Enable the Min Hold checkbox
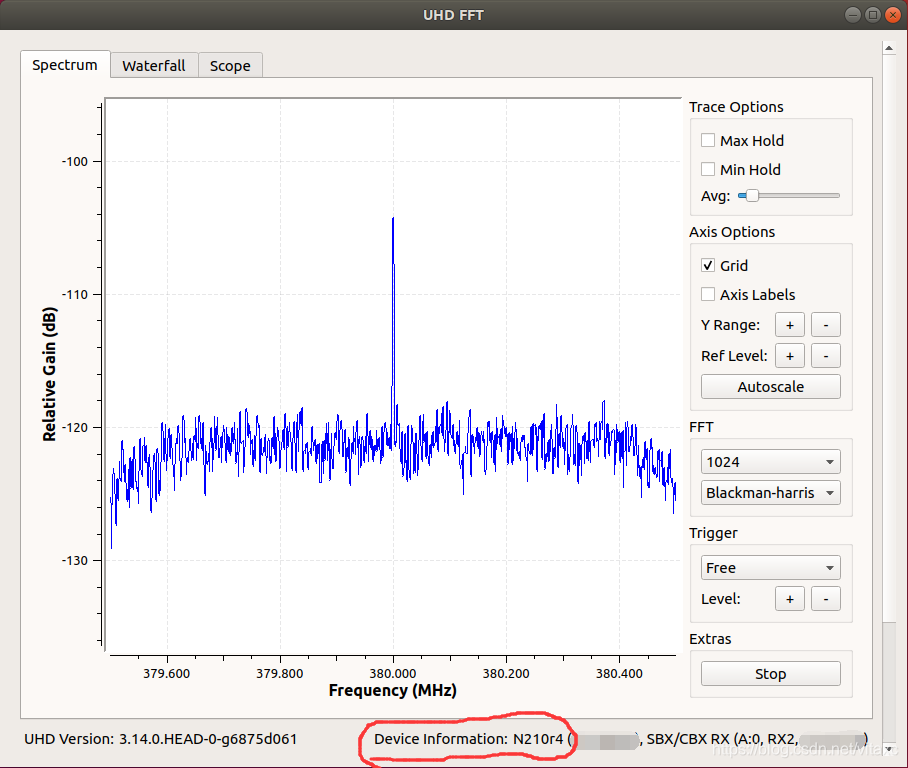Image resolution: width=908 pixels, height=768 pixels. pos(708,169)
